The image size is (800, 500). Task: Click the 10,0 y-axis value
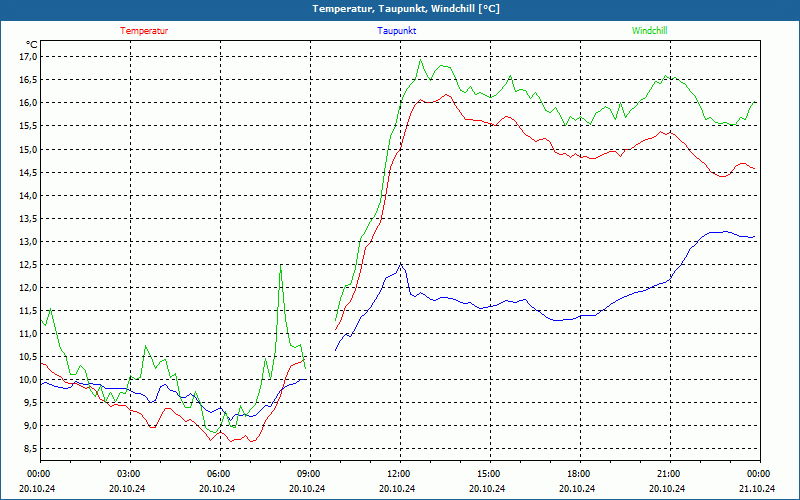(x=29, y=379)
